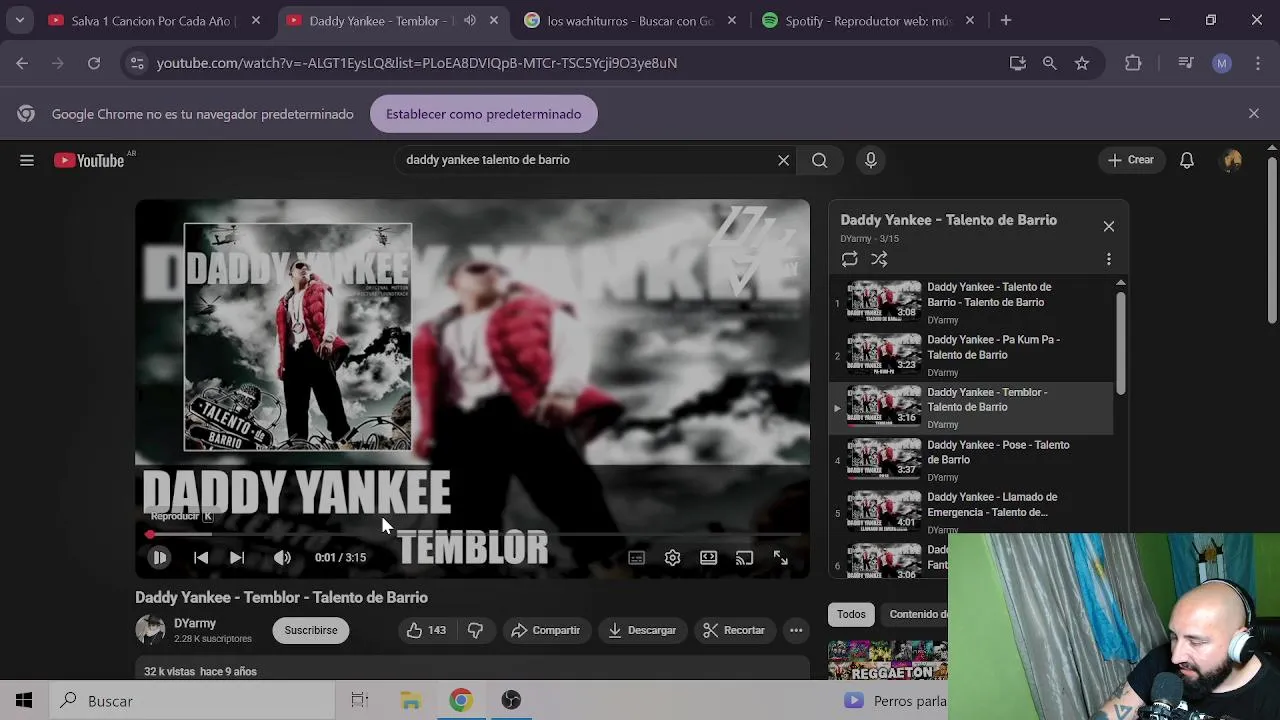Image resolution: width=1280 pixels, height=720 pixels.
Task: Play Daddy Yankee - Pa Kum Pa
Action: (971, 355)
